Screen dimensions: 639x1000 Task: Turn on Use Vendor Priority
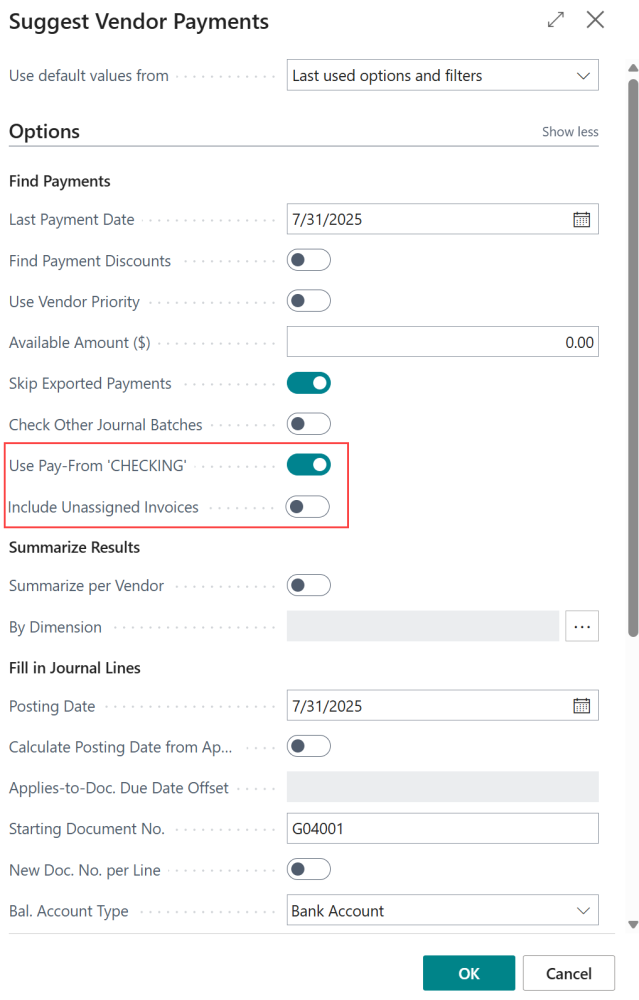coord(308,301)
